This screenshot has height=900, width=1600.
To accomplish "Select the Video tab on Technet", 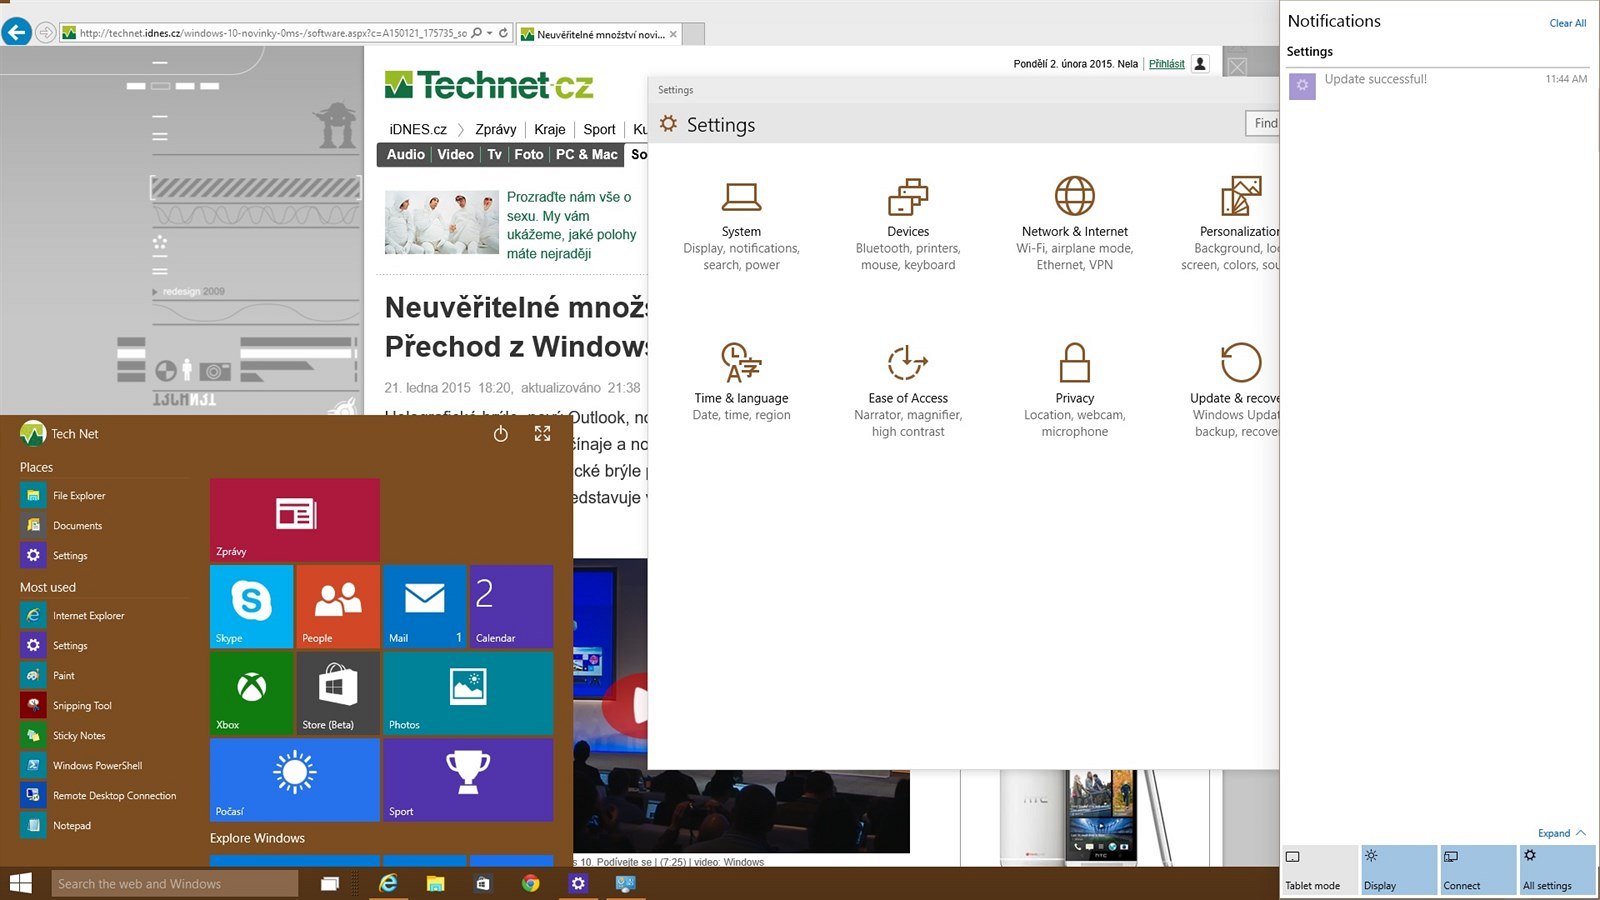I will pyautogui.click(x=455, y=155).
